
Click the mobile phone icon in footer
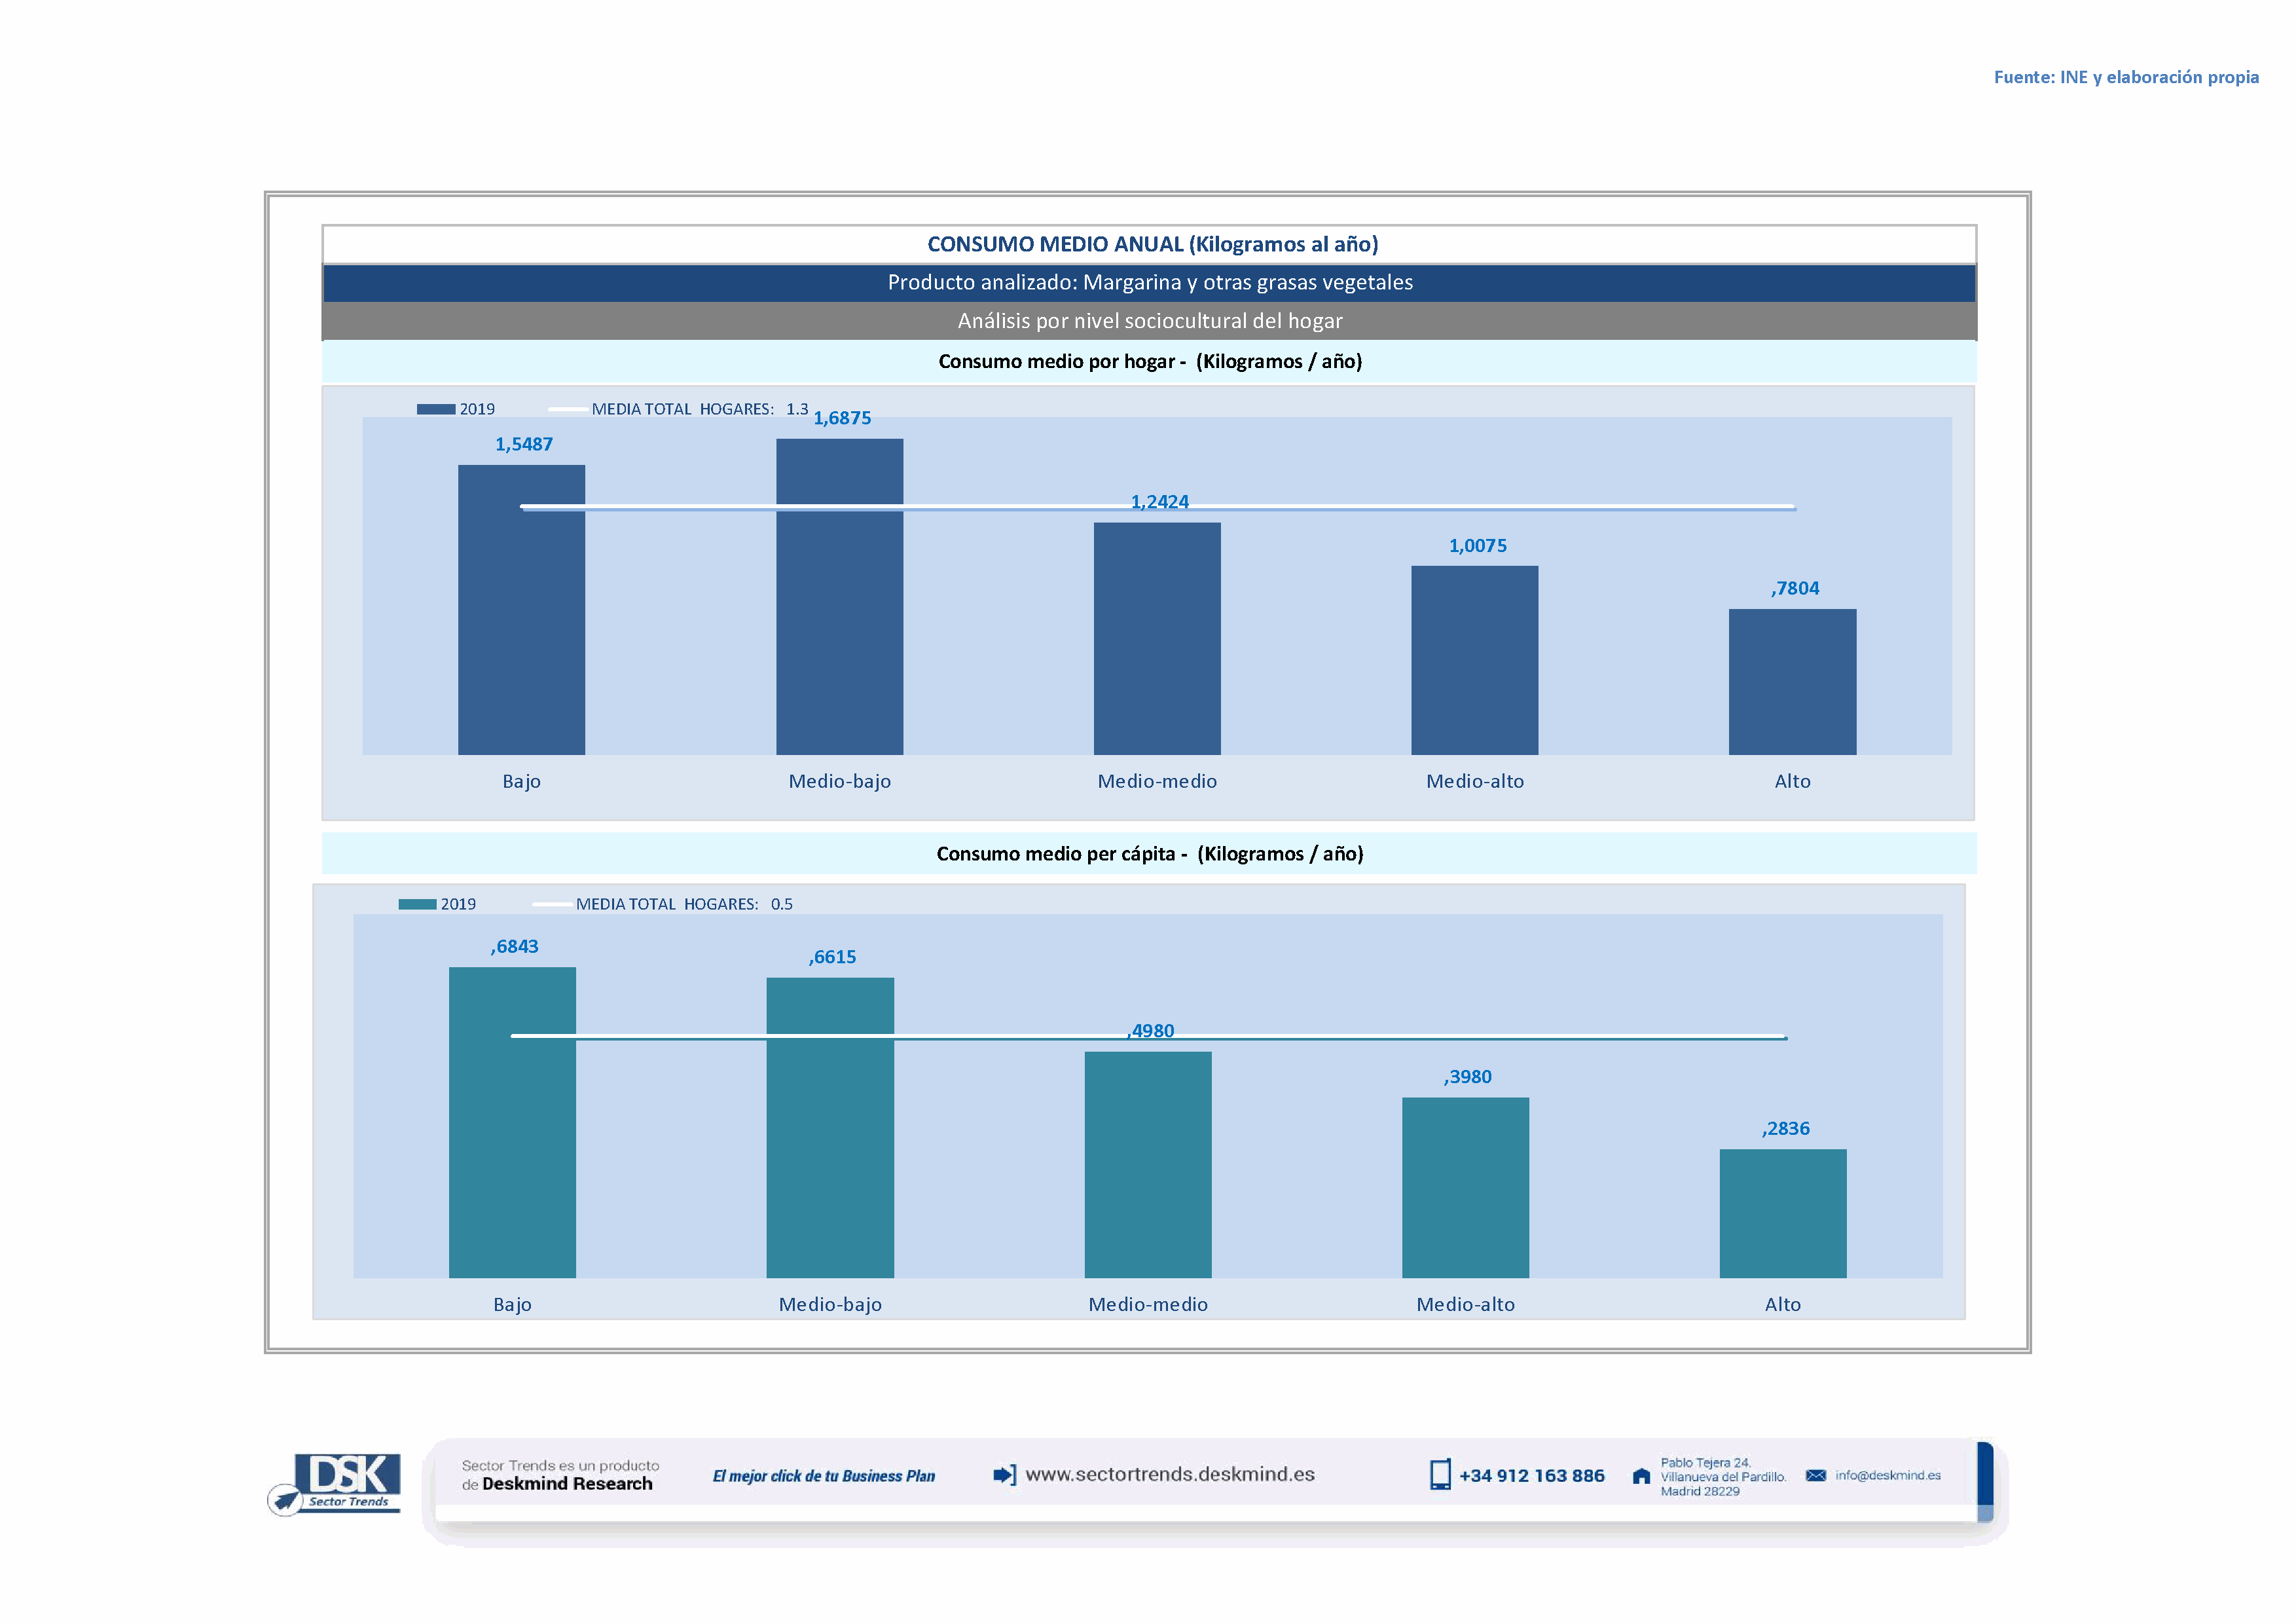(x=1440, y=1475)
